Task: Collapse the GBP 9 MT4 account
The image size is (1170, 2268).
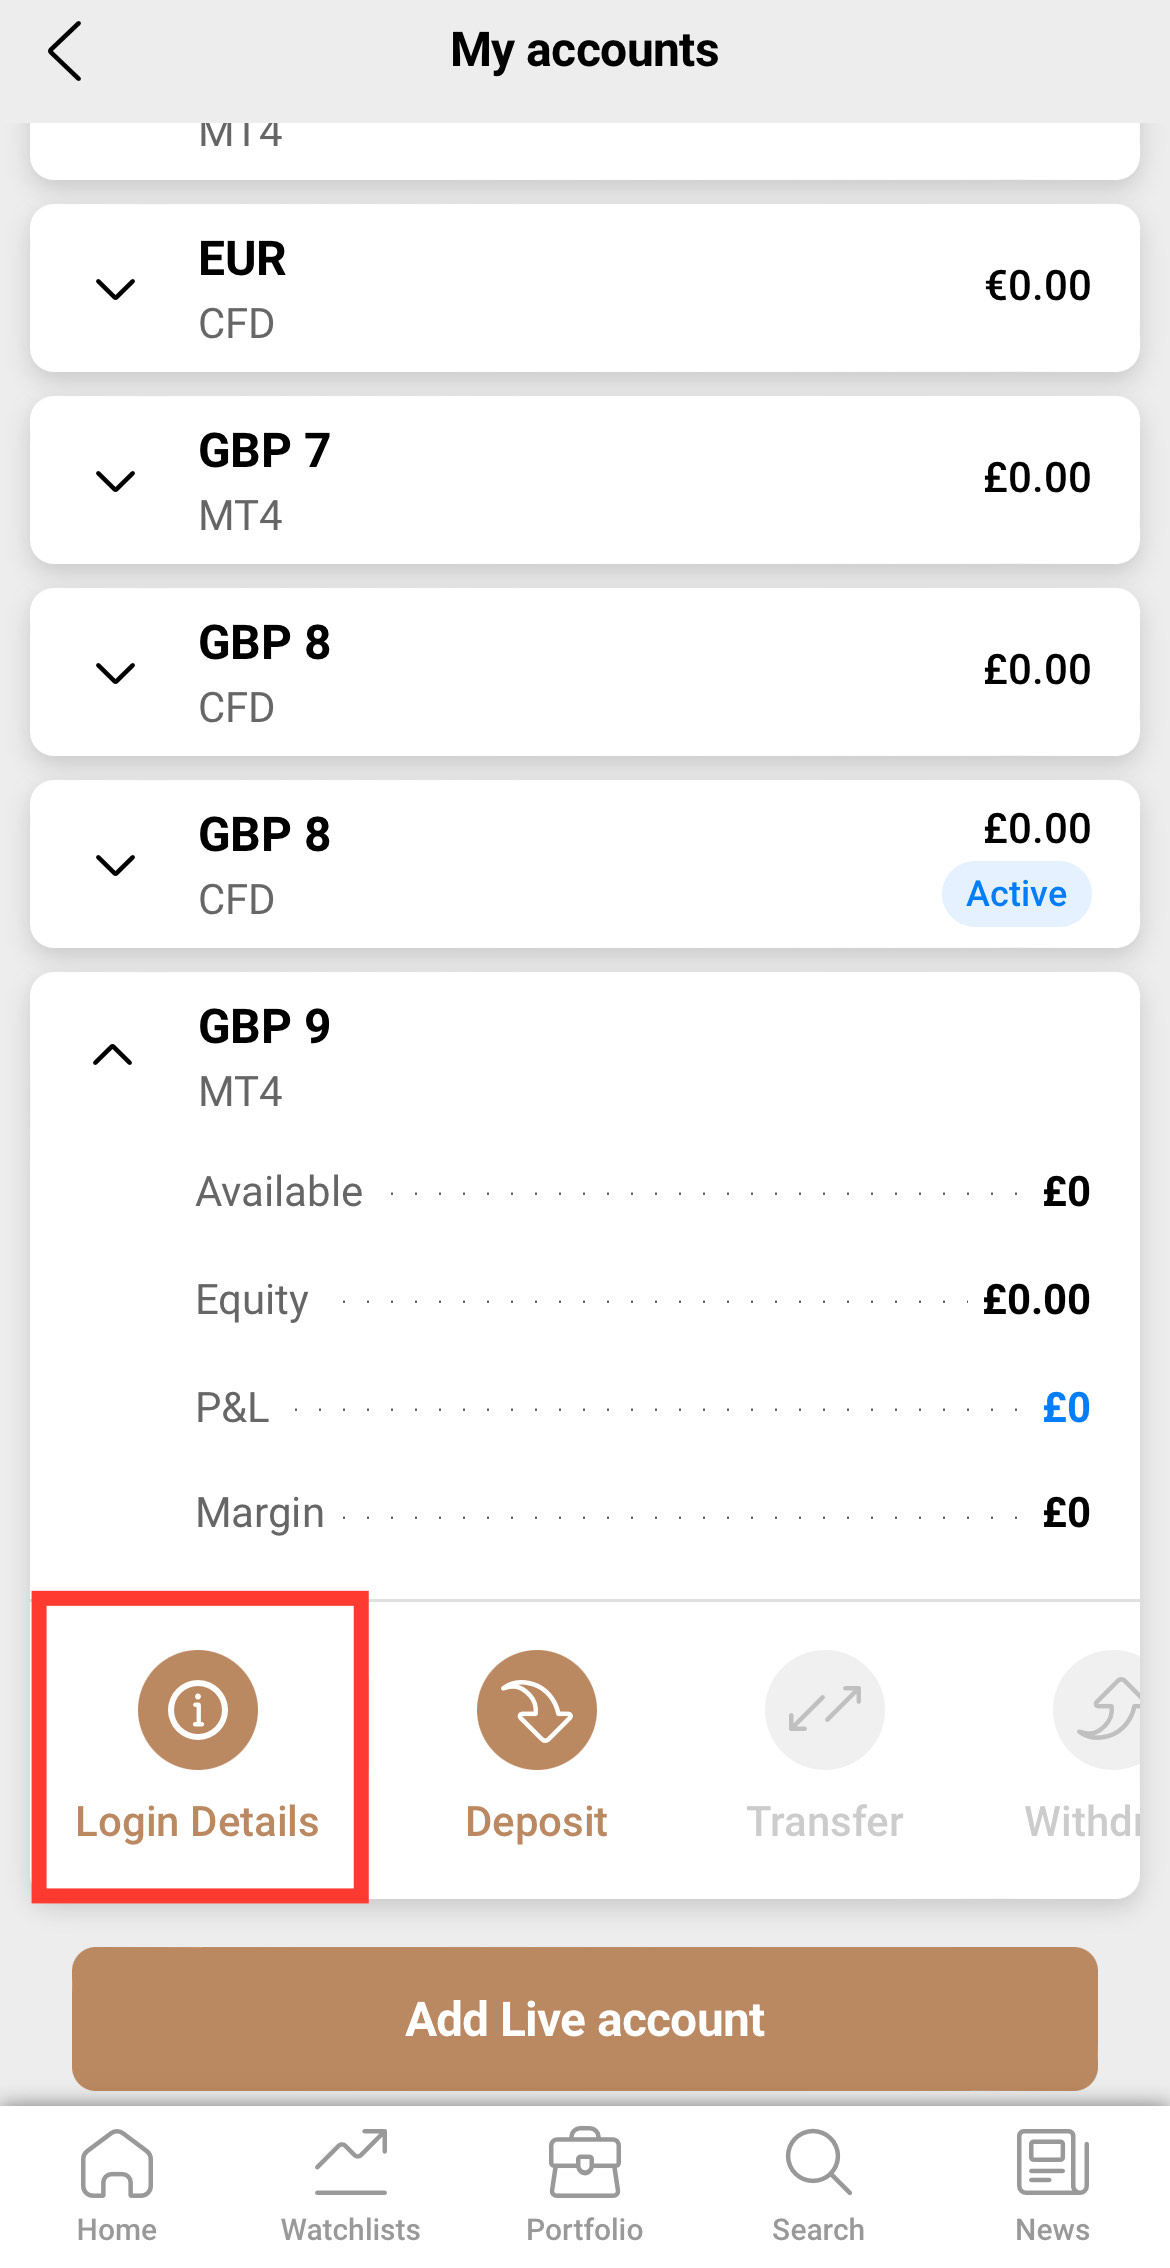Action: [113, 1055]
